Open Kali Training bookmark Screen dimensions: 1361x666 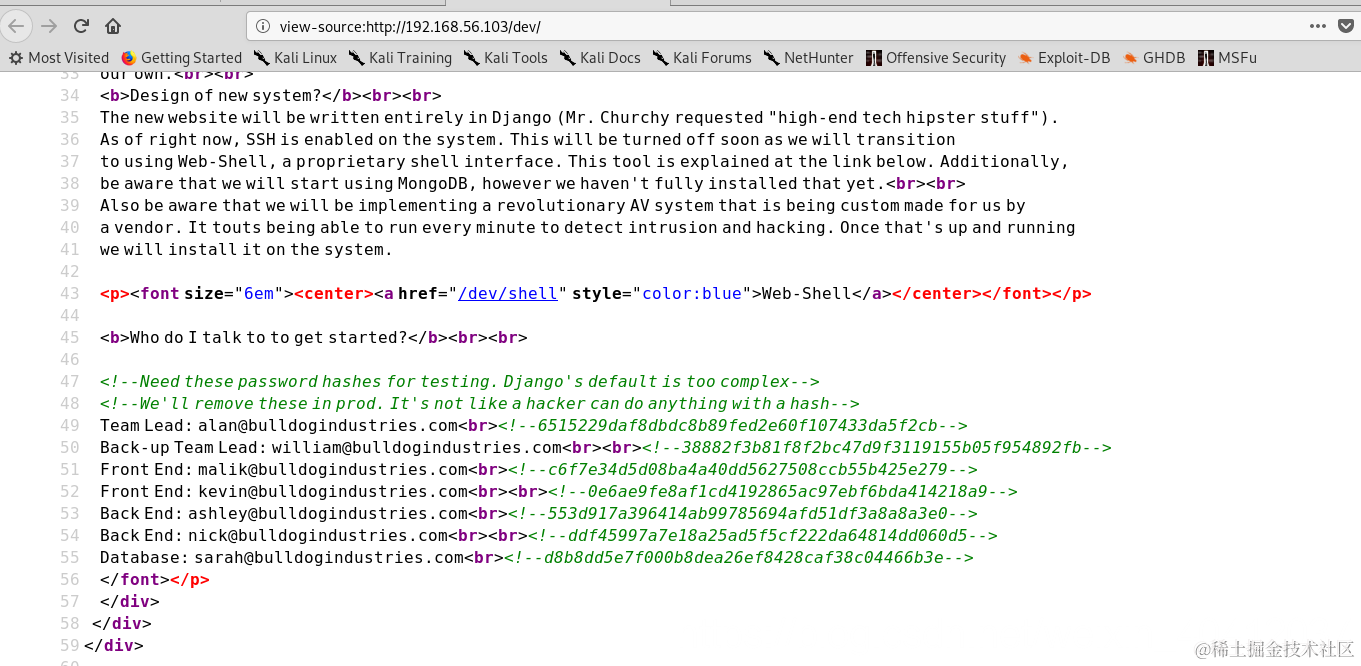(x=400, y=58)
